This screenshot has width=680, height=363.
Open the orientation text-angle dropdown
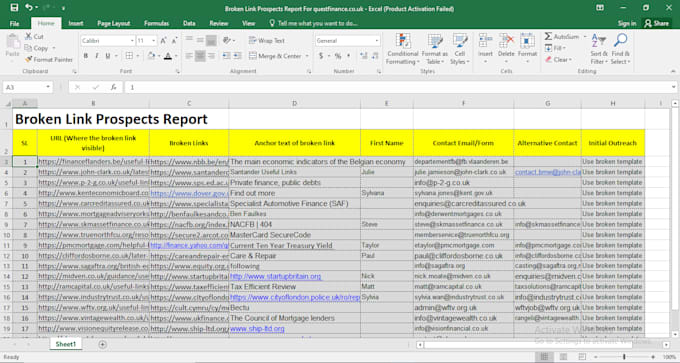point(229,40)
